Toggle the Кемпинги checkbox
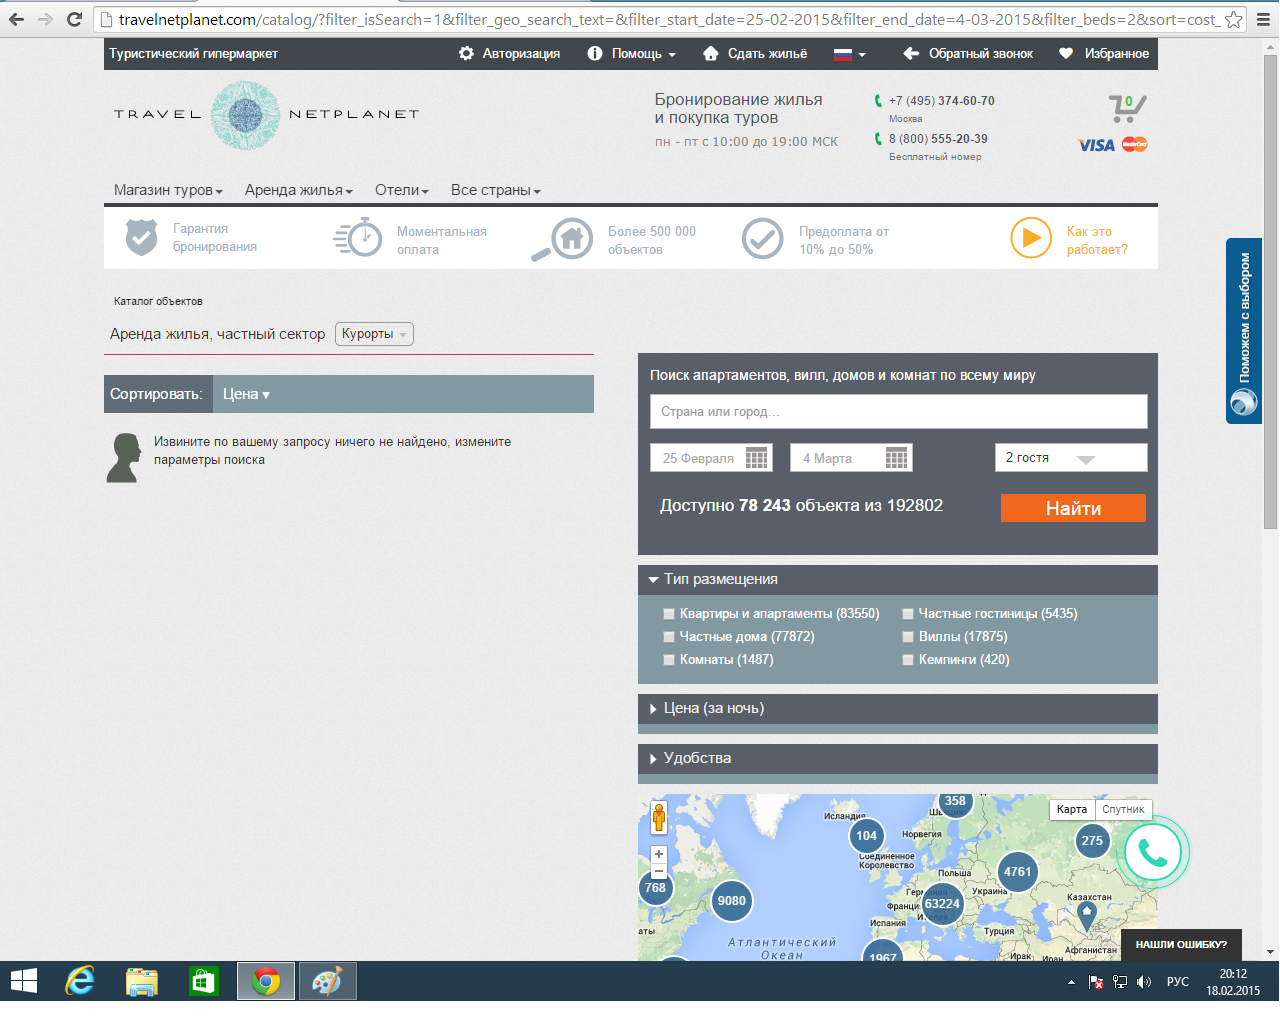The height and width of the screenshot is (1024, 1280). tap(908, 660)
